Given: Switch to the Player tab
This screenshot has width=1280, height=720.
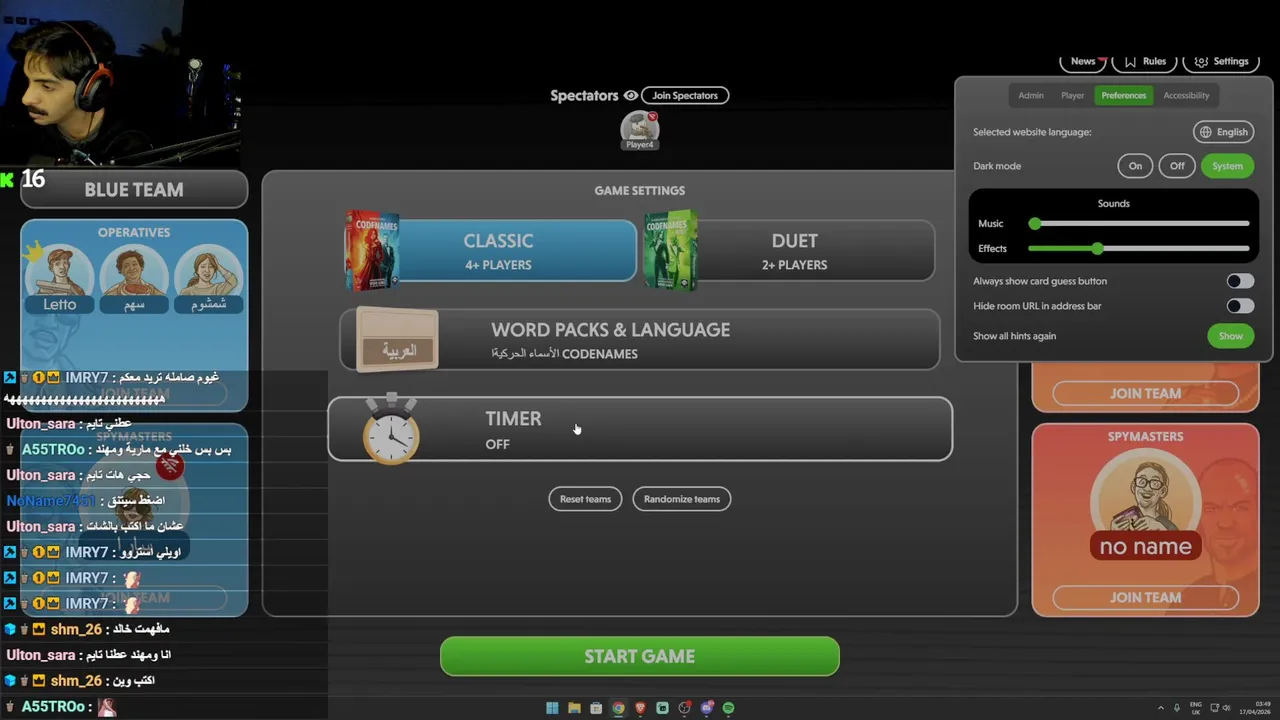Looking at the screenshot, I should [1073, 95].
